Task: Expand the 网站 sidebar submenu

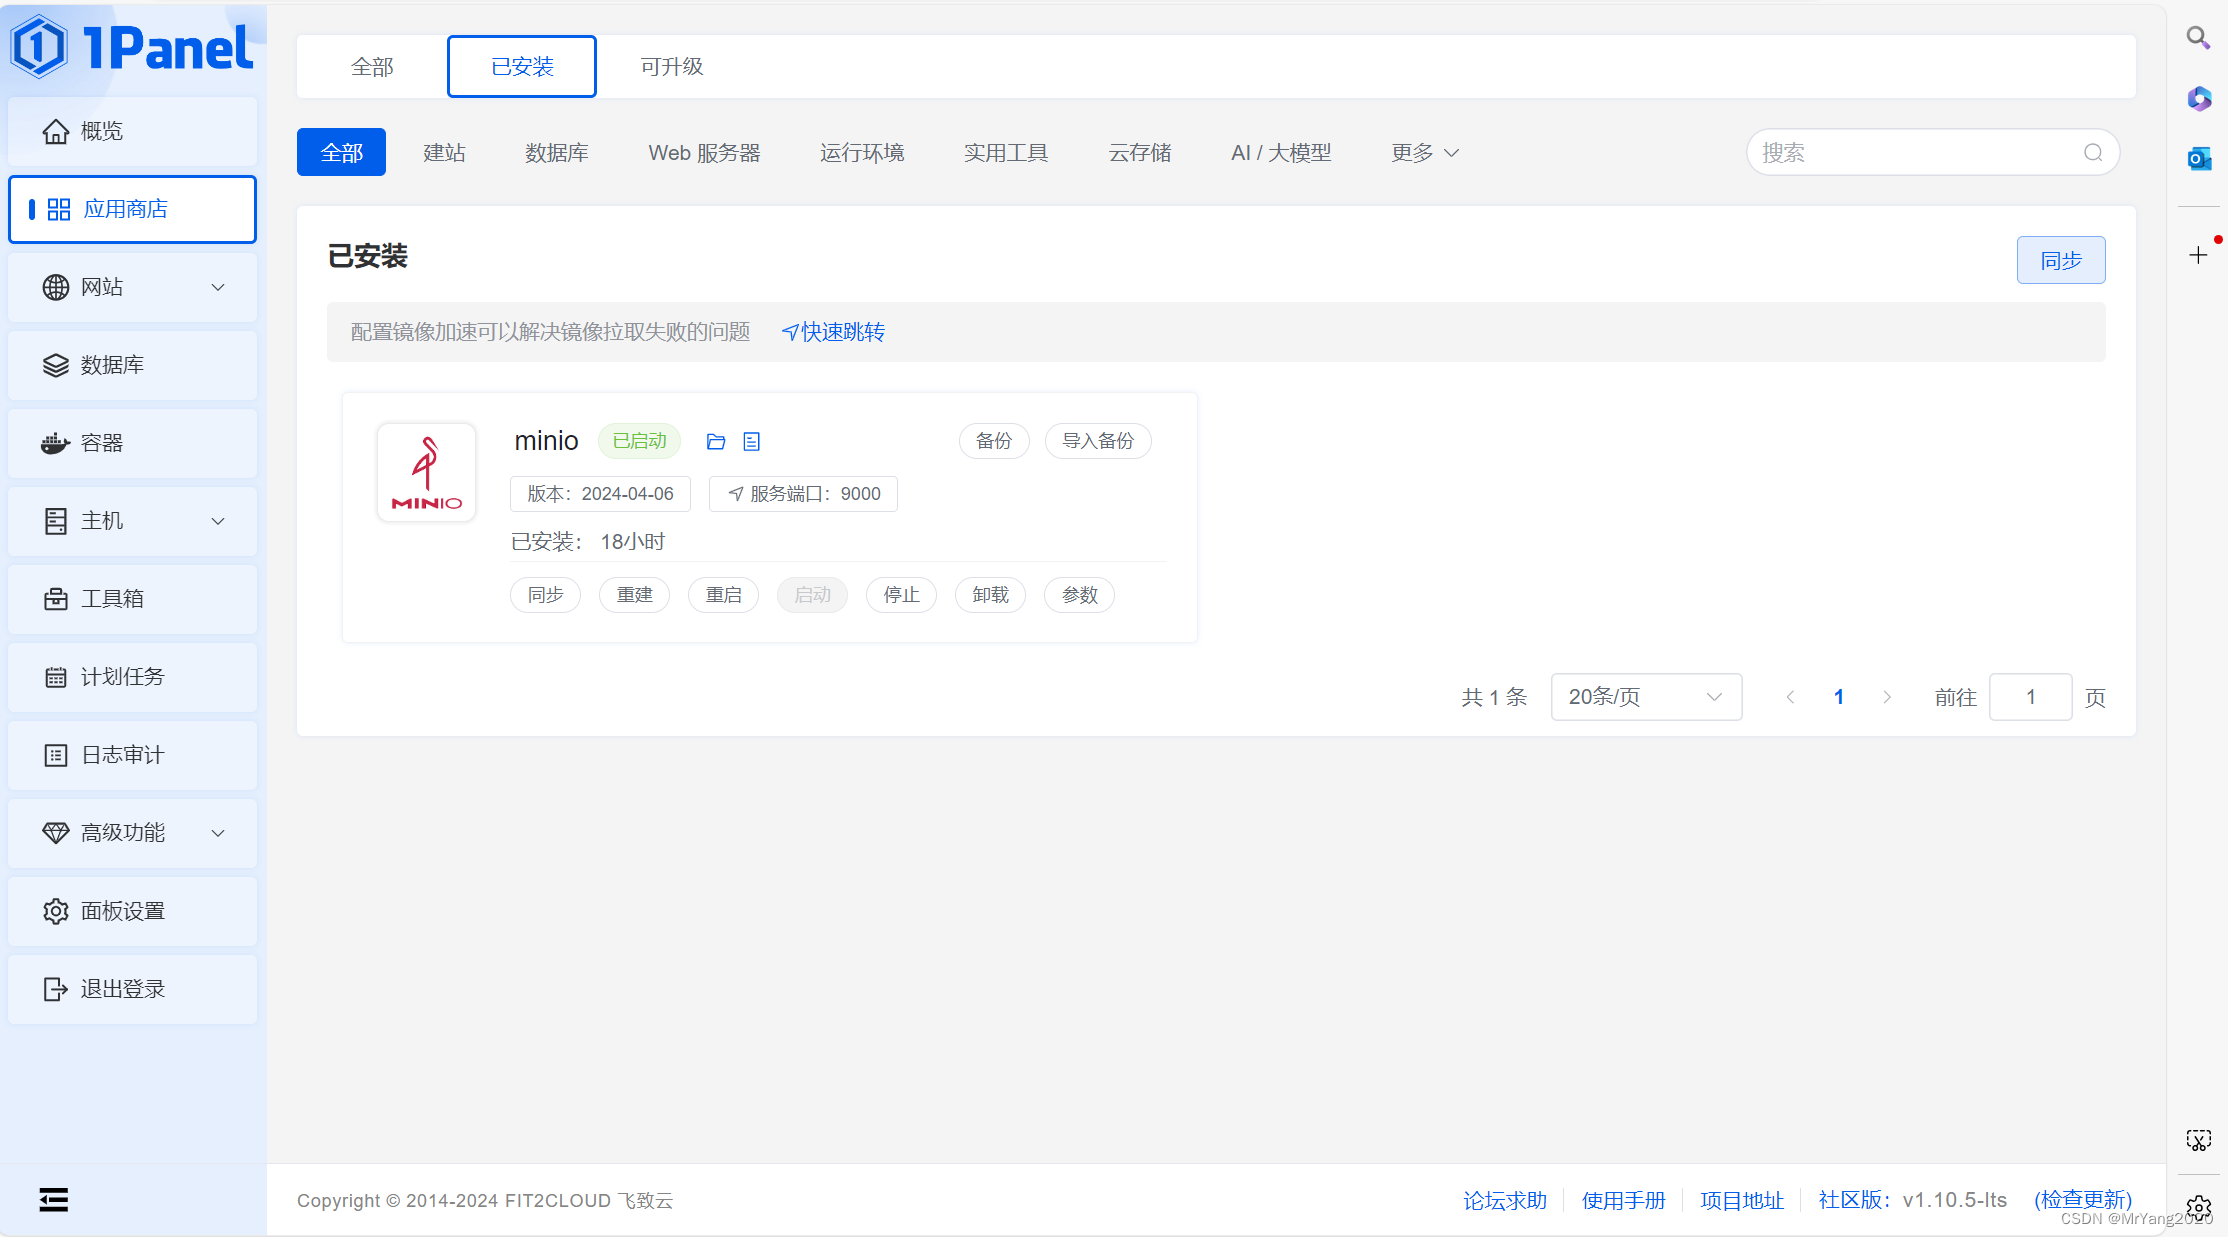Action: pos(132,287)
